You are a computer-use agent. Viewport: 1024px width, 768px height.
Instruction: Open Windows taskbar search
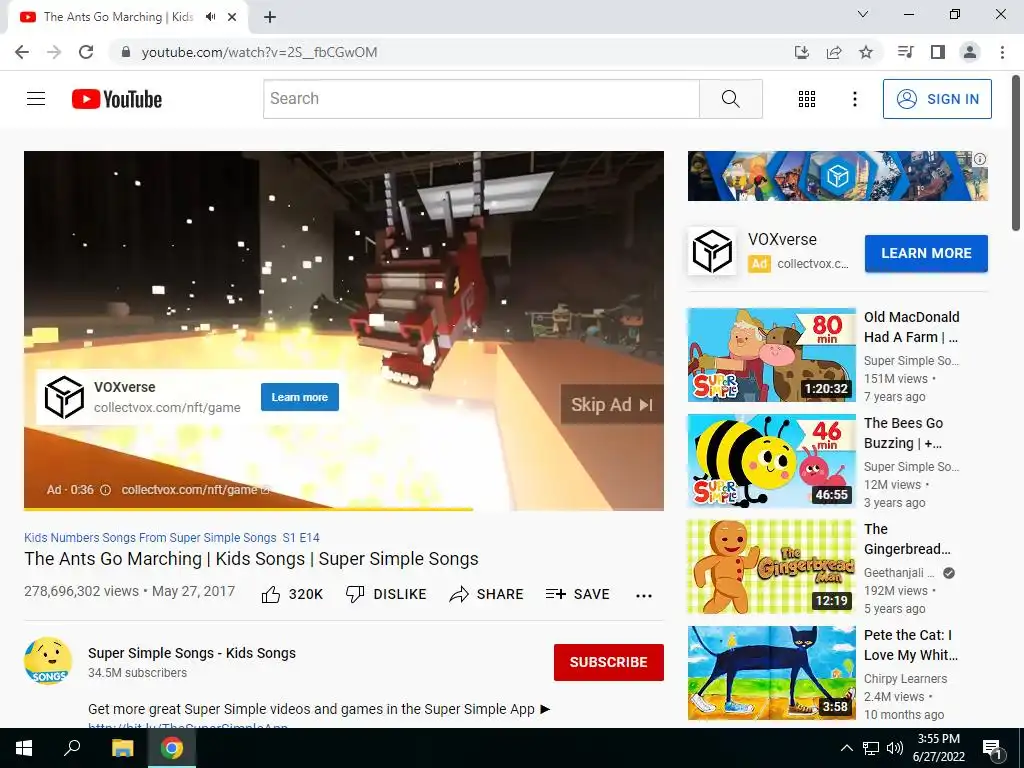[x=72, y=748]
